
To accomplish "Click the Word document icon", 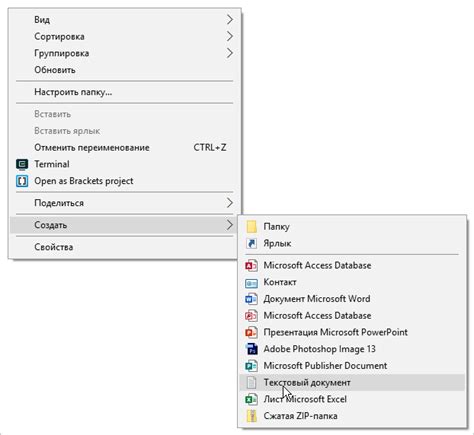I will click(x=251, y=299).
